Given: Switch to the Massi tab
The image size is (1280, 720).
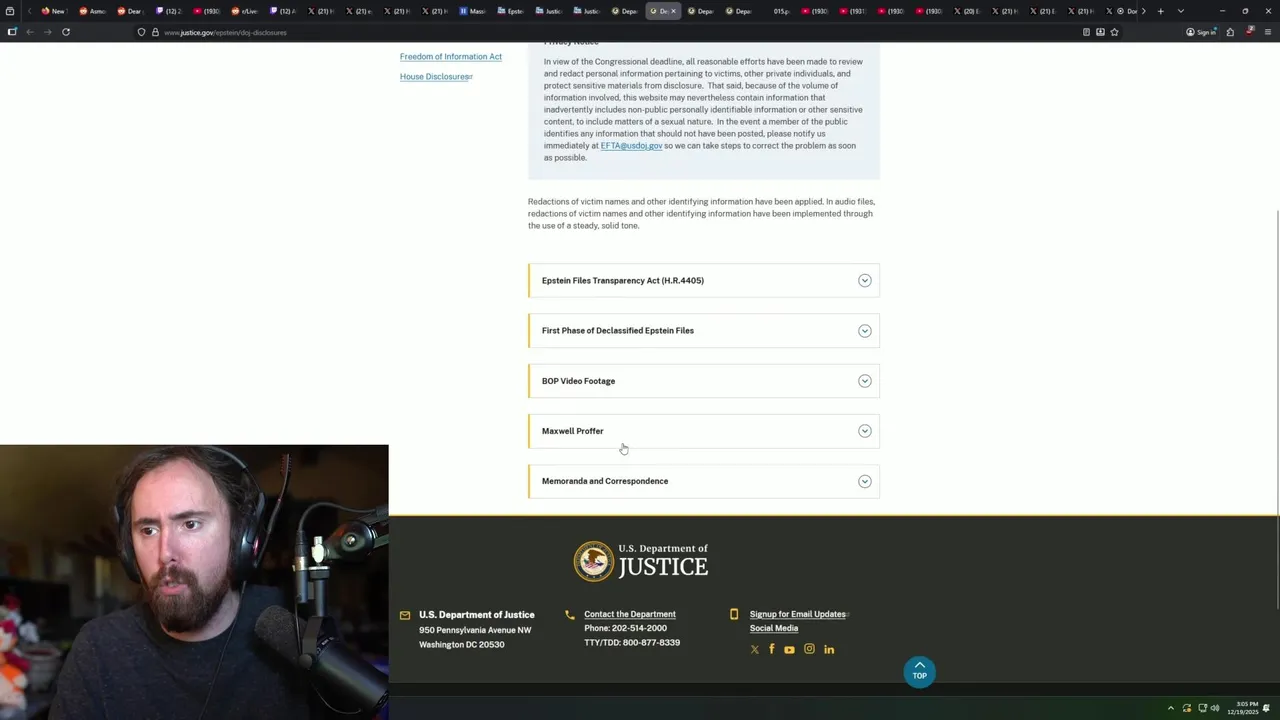Looking at the screenshot, I should (x=472, y=11).
